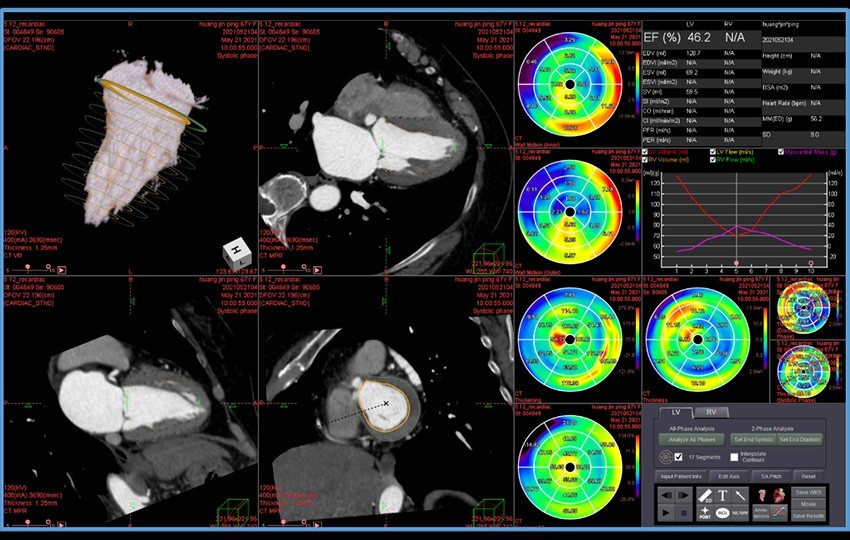The width and height of the screenshot is (850, 540).
Task: Switch to the RV tab
Action: (711, 412)
